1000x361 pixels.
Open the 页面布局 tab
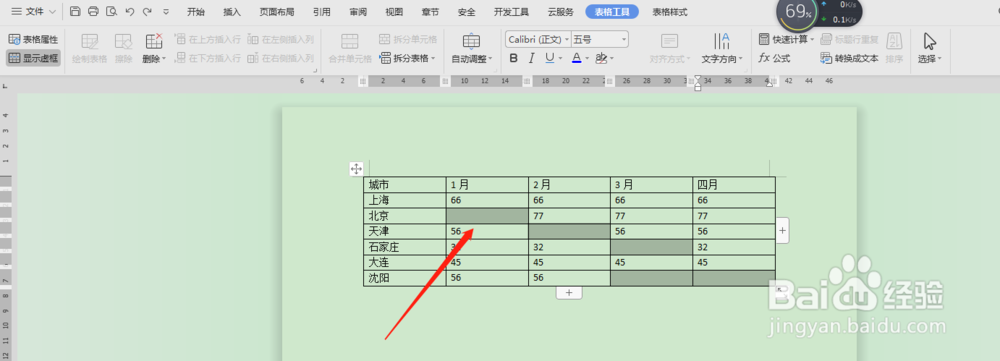277,12
